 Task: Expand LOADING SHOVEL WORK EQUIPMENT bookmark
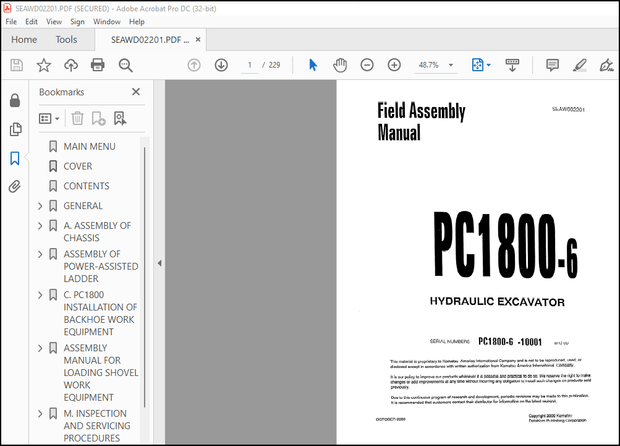[x=40, y=348]
